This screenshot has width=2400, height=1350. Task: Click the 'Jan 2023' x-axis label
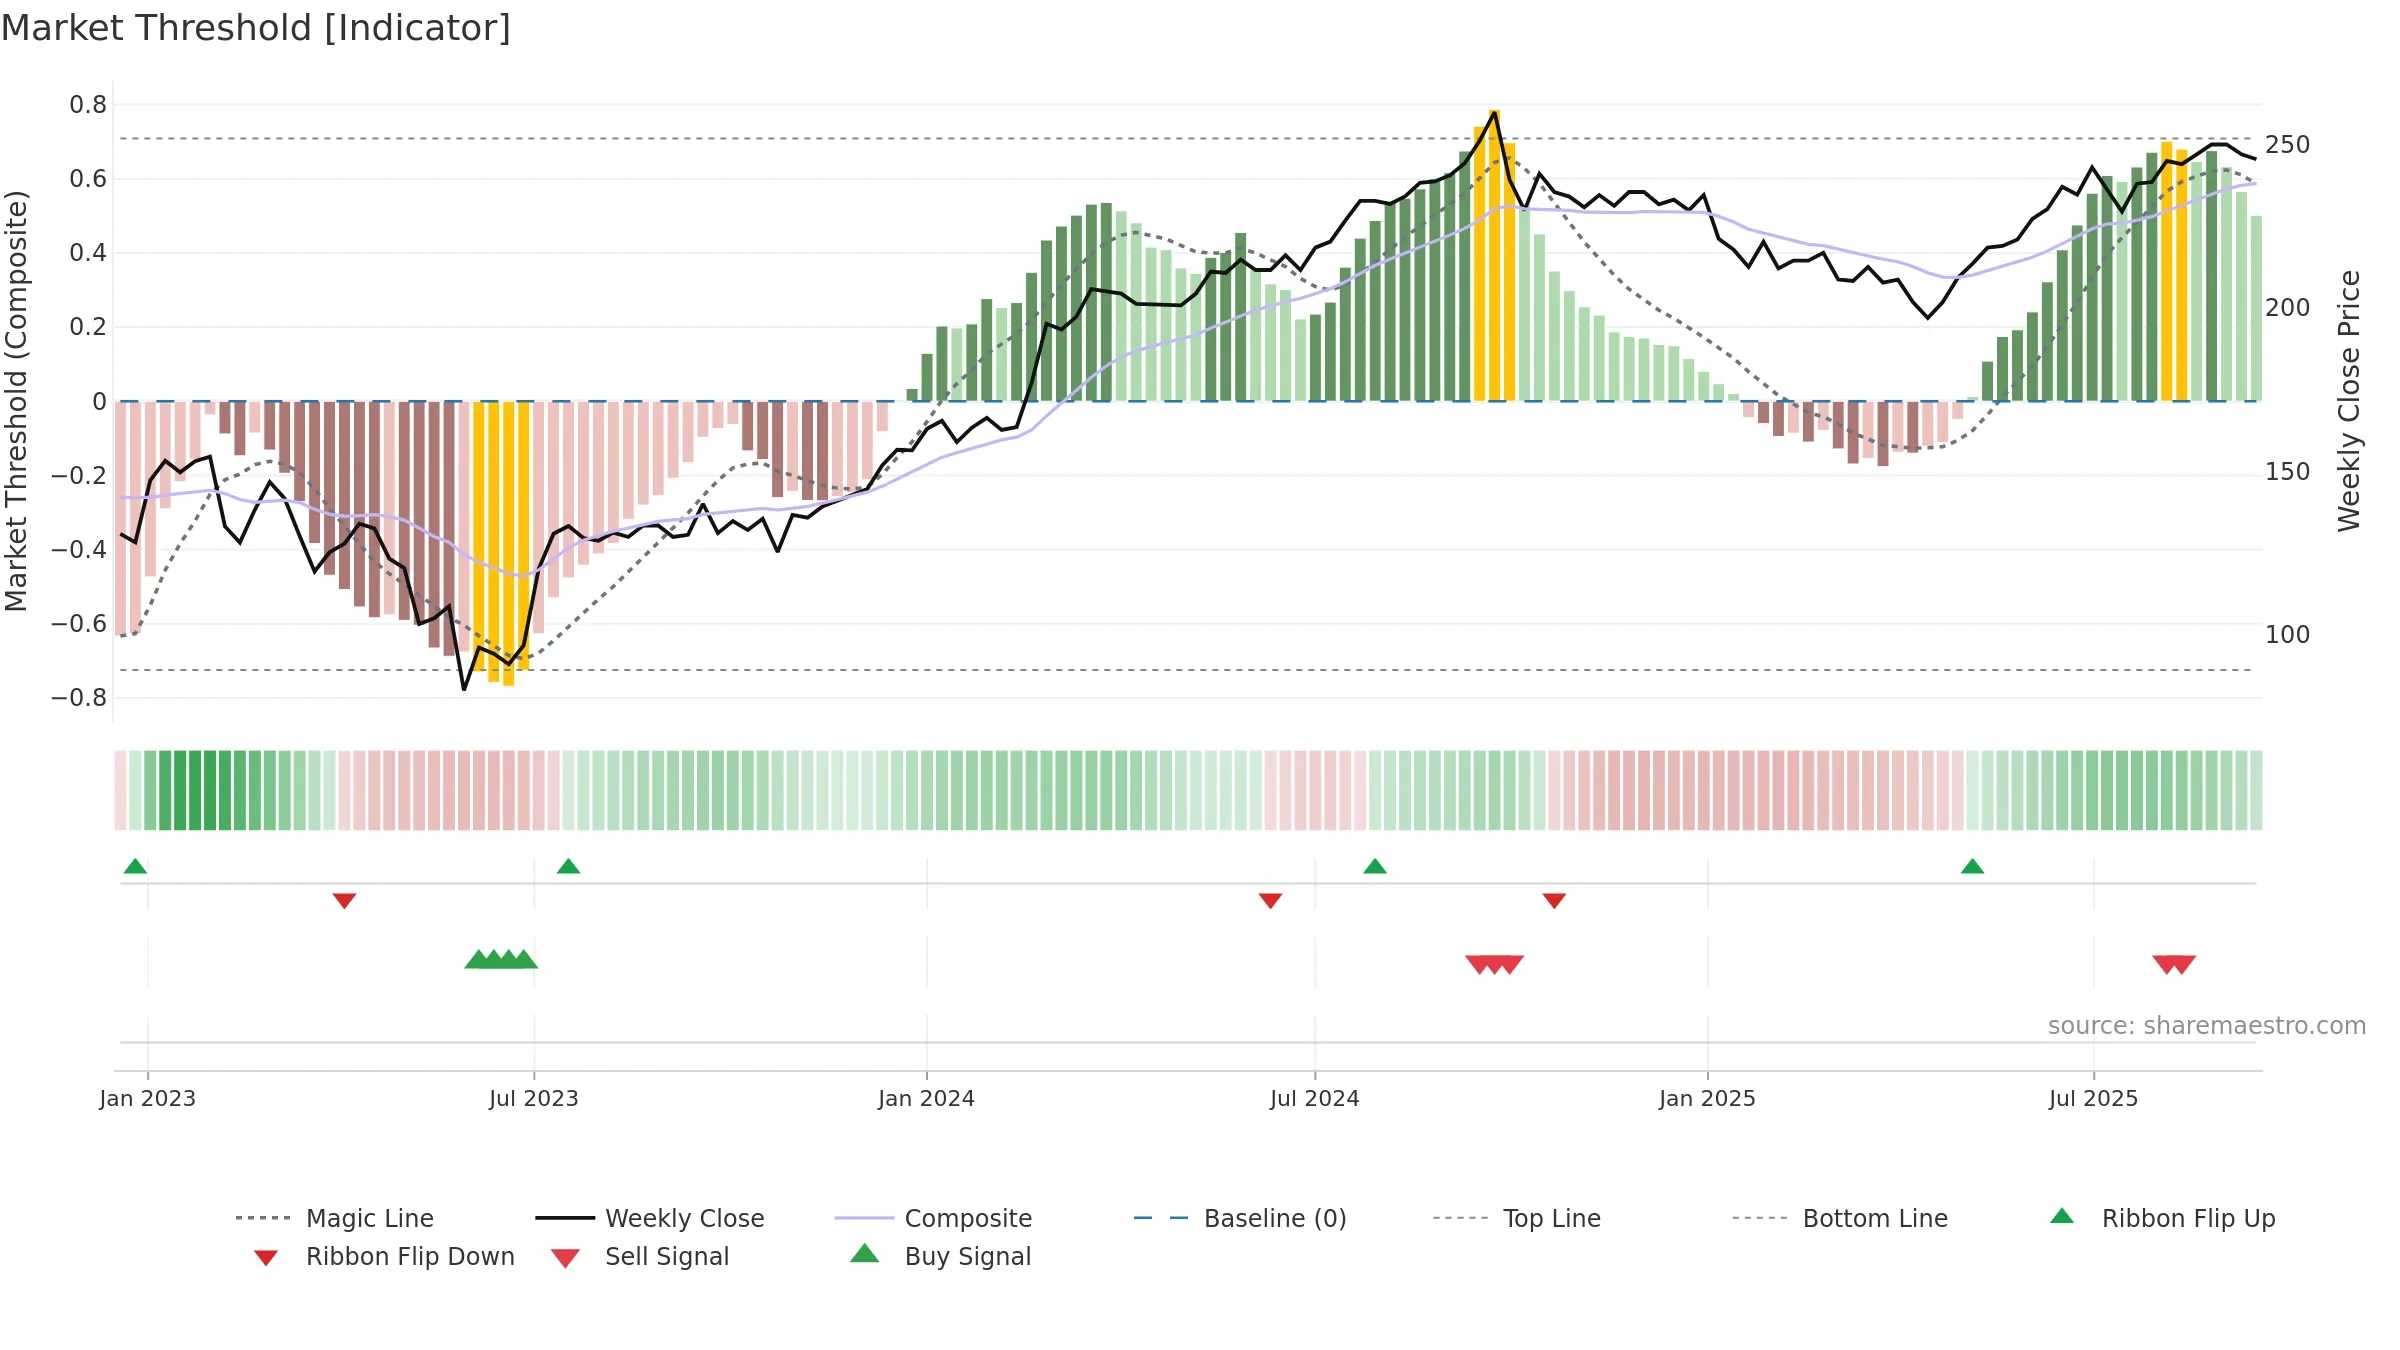148,1098
